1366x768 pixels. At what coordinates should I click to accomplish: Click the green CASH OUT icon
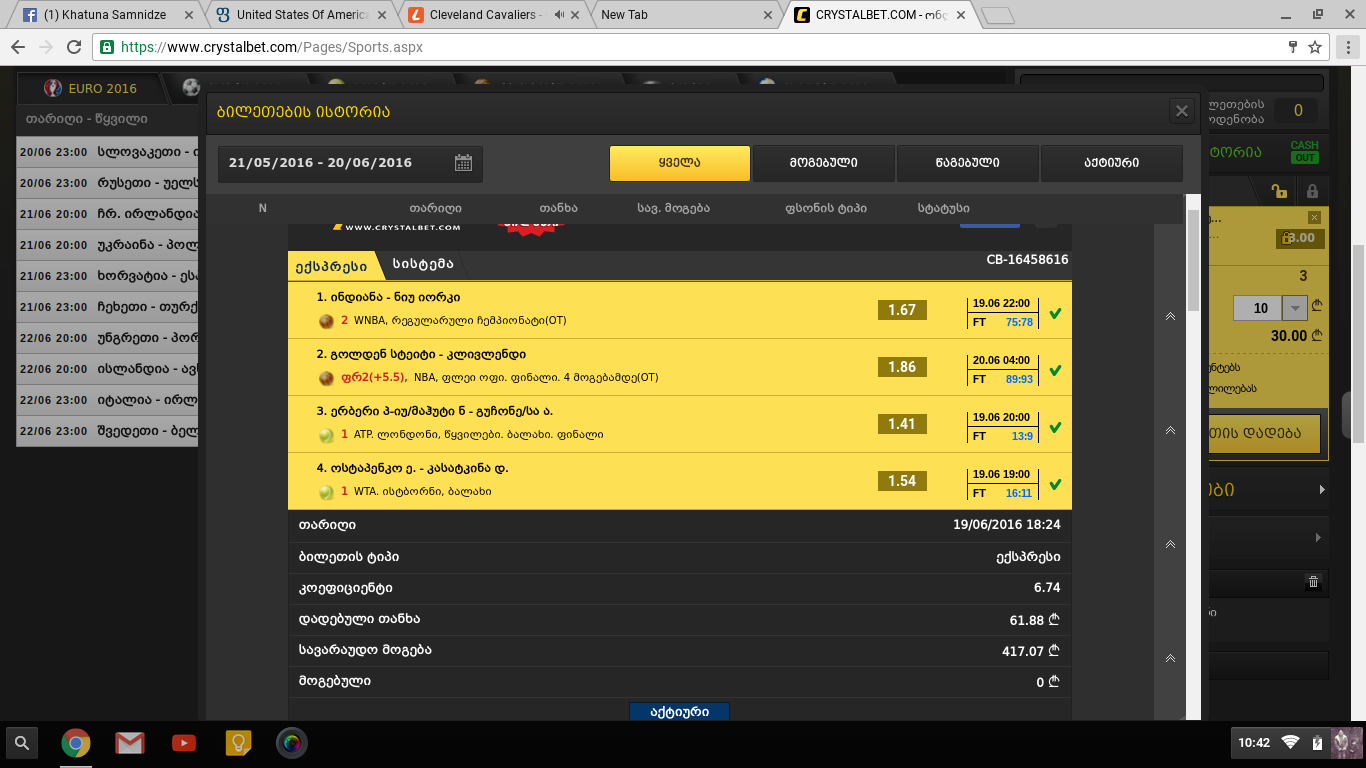click(1305, 151)
